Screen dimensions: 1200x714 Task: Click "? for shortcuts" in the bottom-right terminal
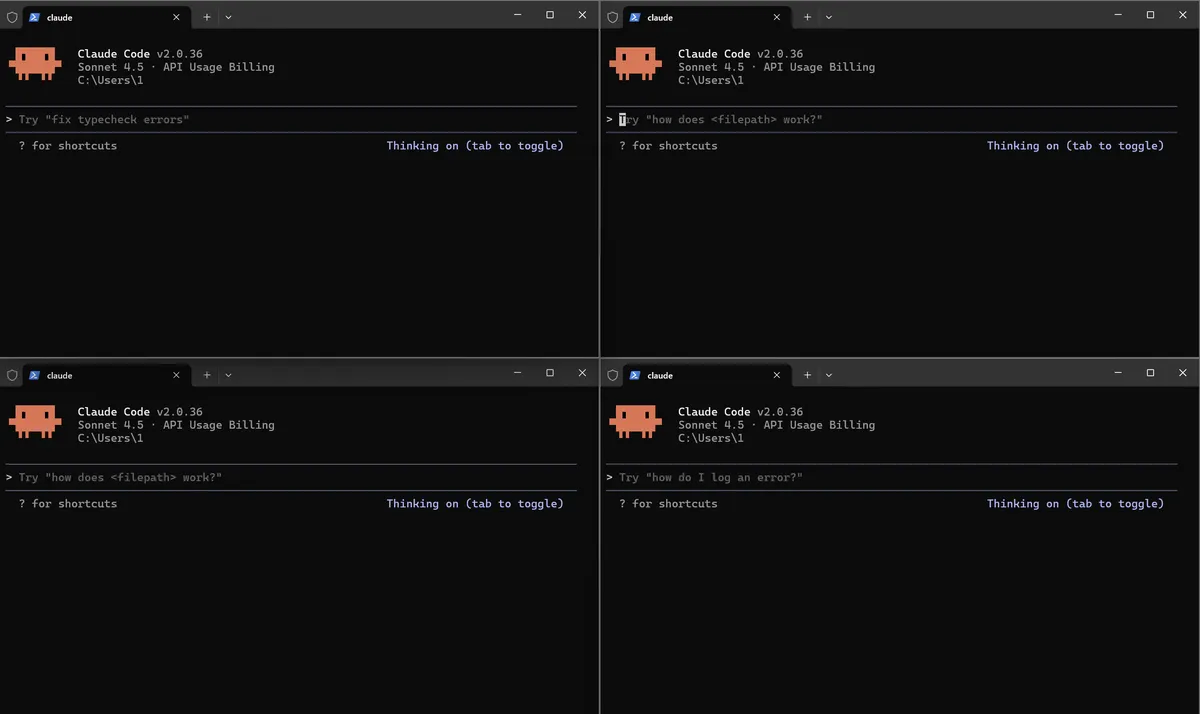tap(667, 504)
